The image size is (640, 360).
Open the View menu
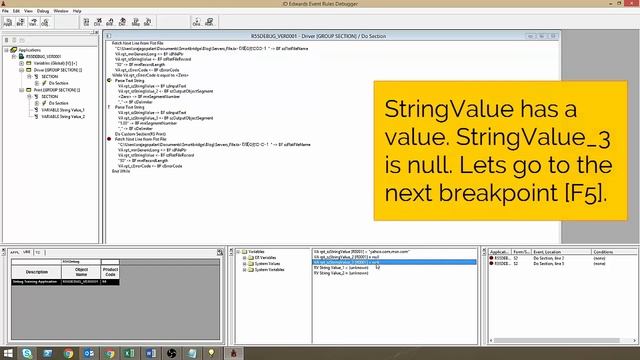[28, 11]
